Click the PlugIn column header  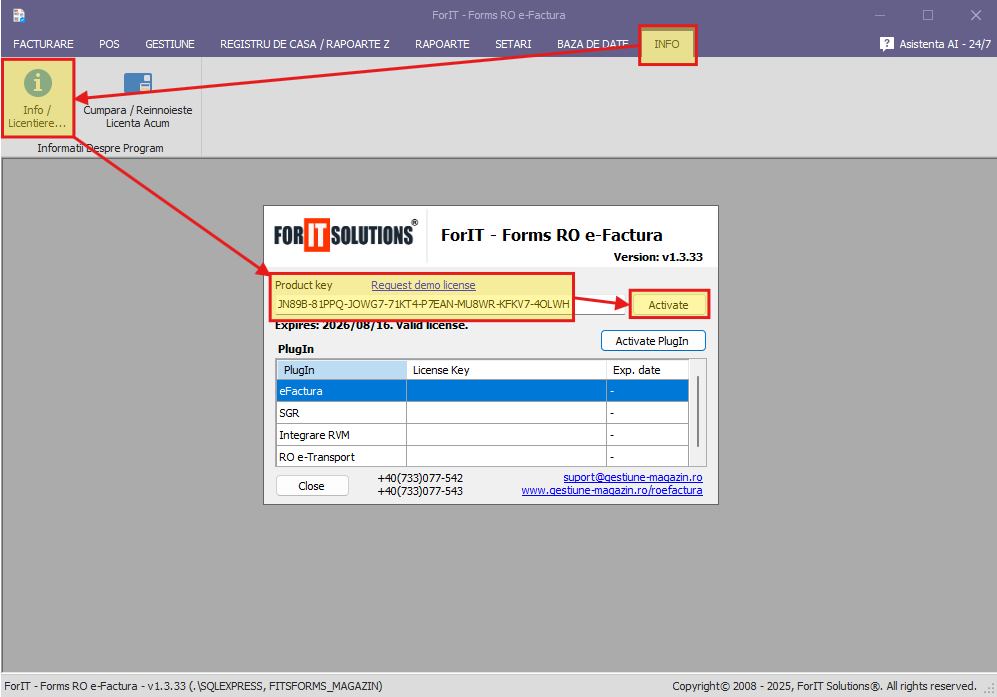click(x=341, y=370)
